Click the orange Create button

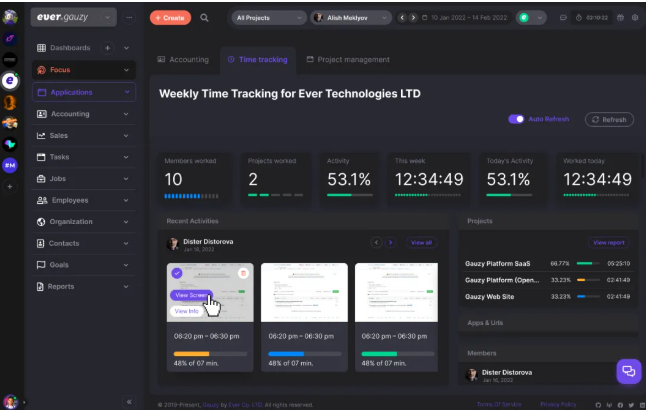170,18
